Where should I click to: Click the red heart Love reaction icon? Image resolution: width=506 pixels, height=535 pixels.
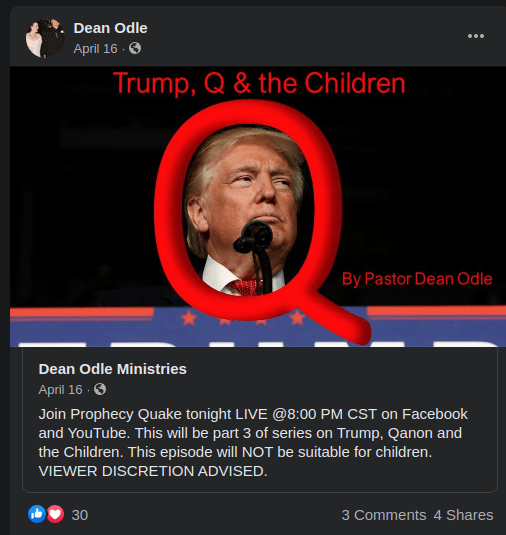coord(55,514)
